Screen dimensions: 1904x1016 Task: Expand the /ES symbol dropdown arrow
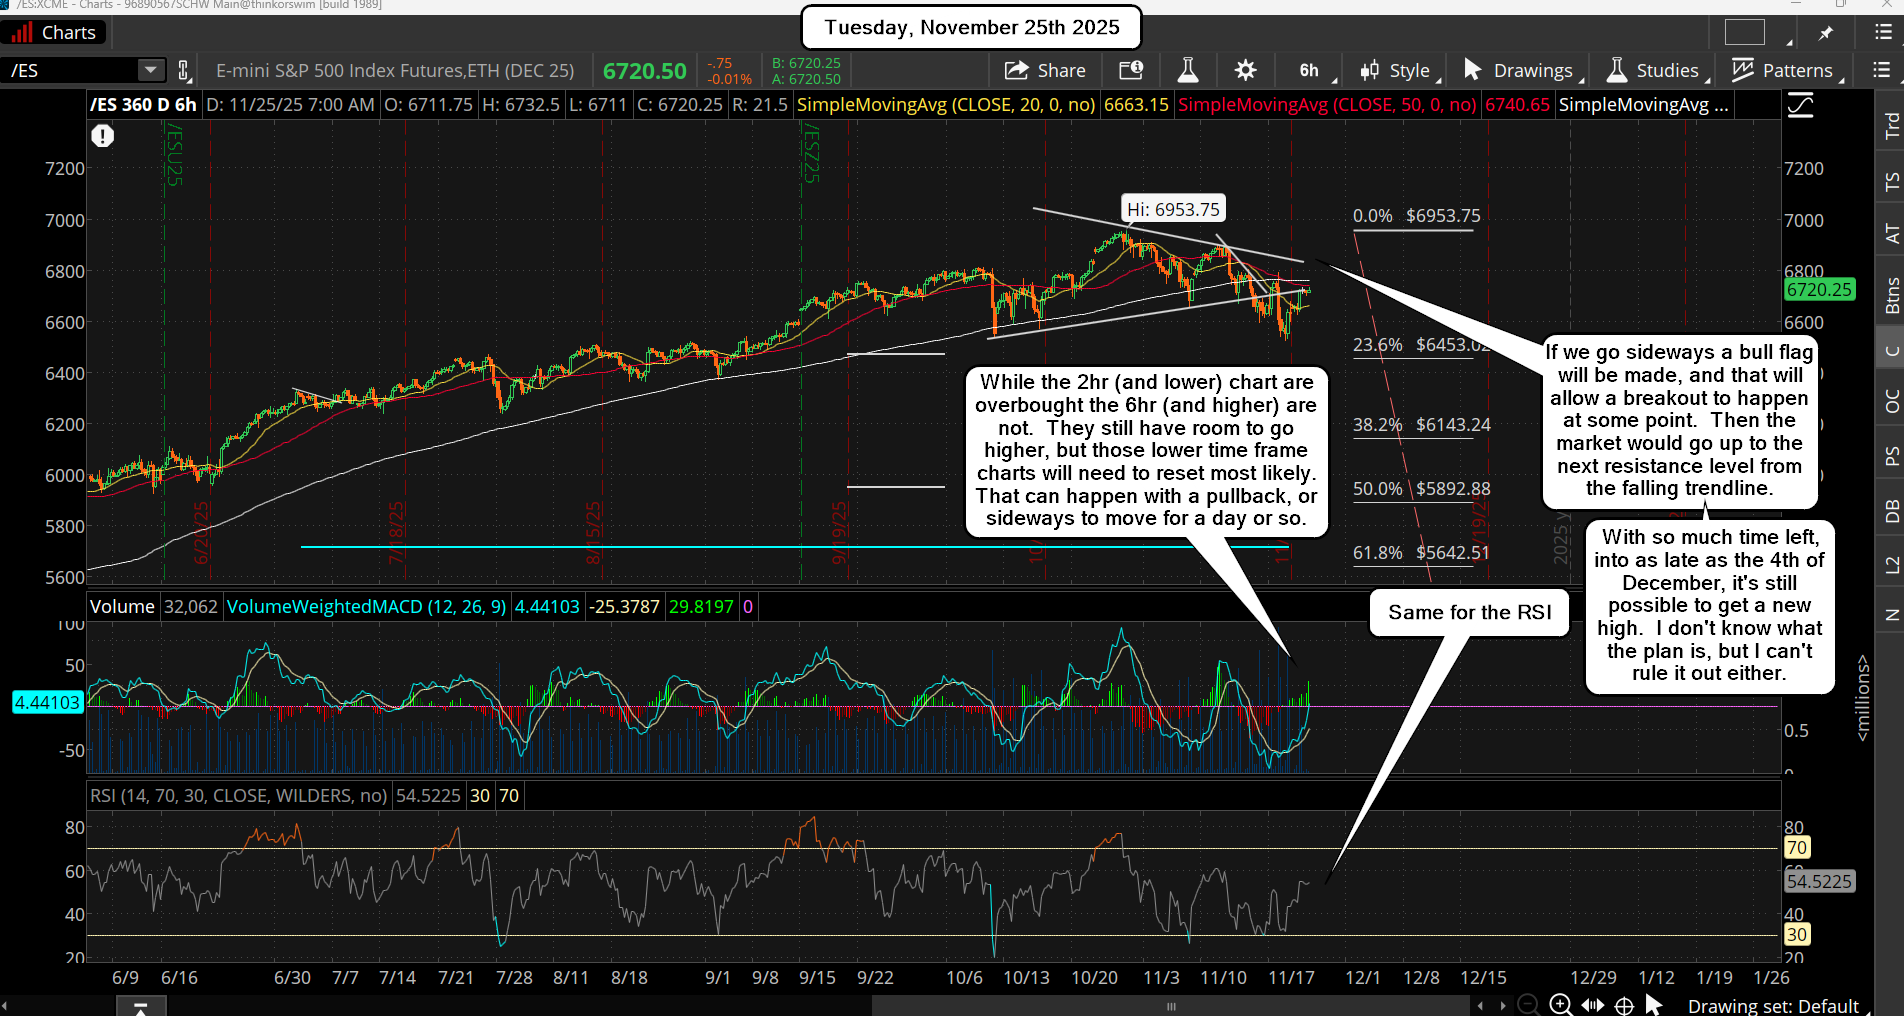coord(150,70)
